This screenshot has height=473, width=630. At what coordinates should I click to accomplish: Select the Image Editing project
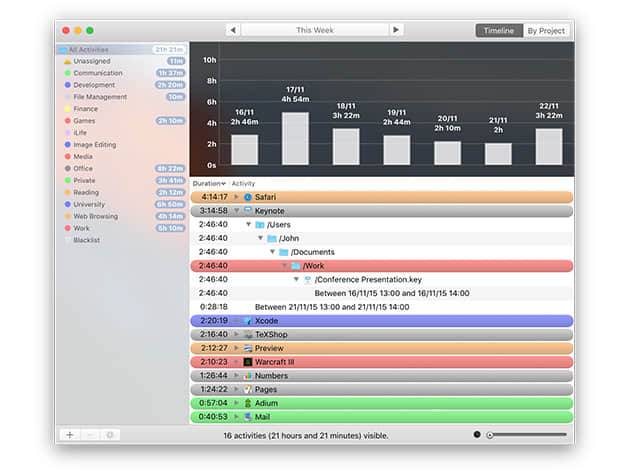[122, 145]
